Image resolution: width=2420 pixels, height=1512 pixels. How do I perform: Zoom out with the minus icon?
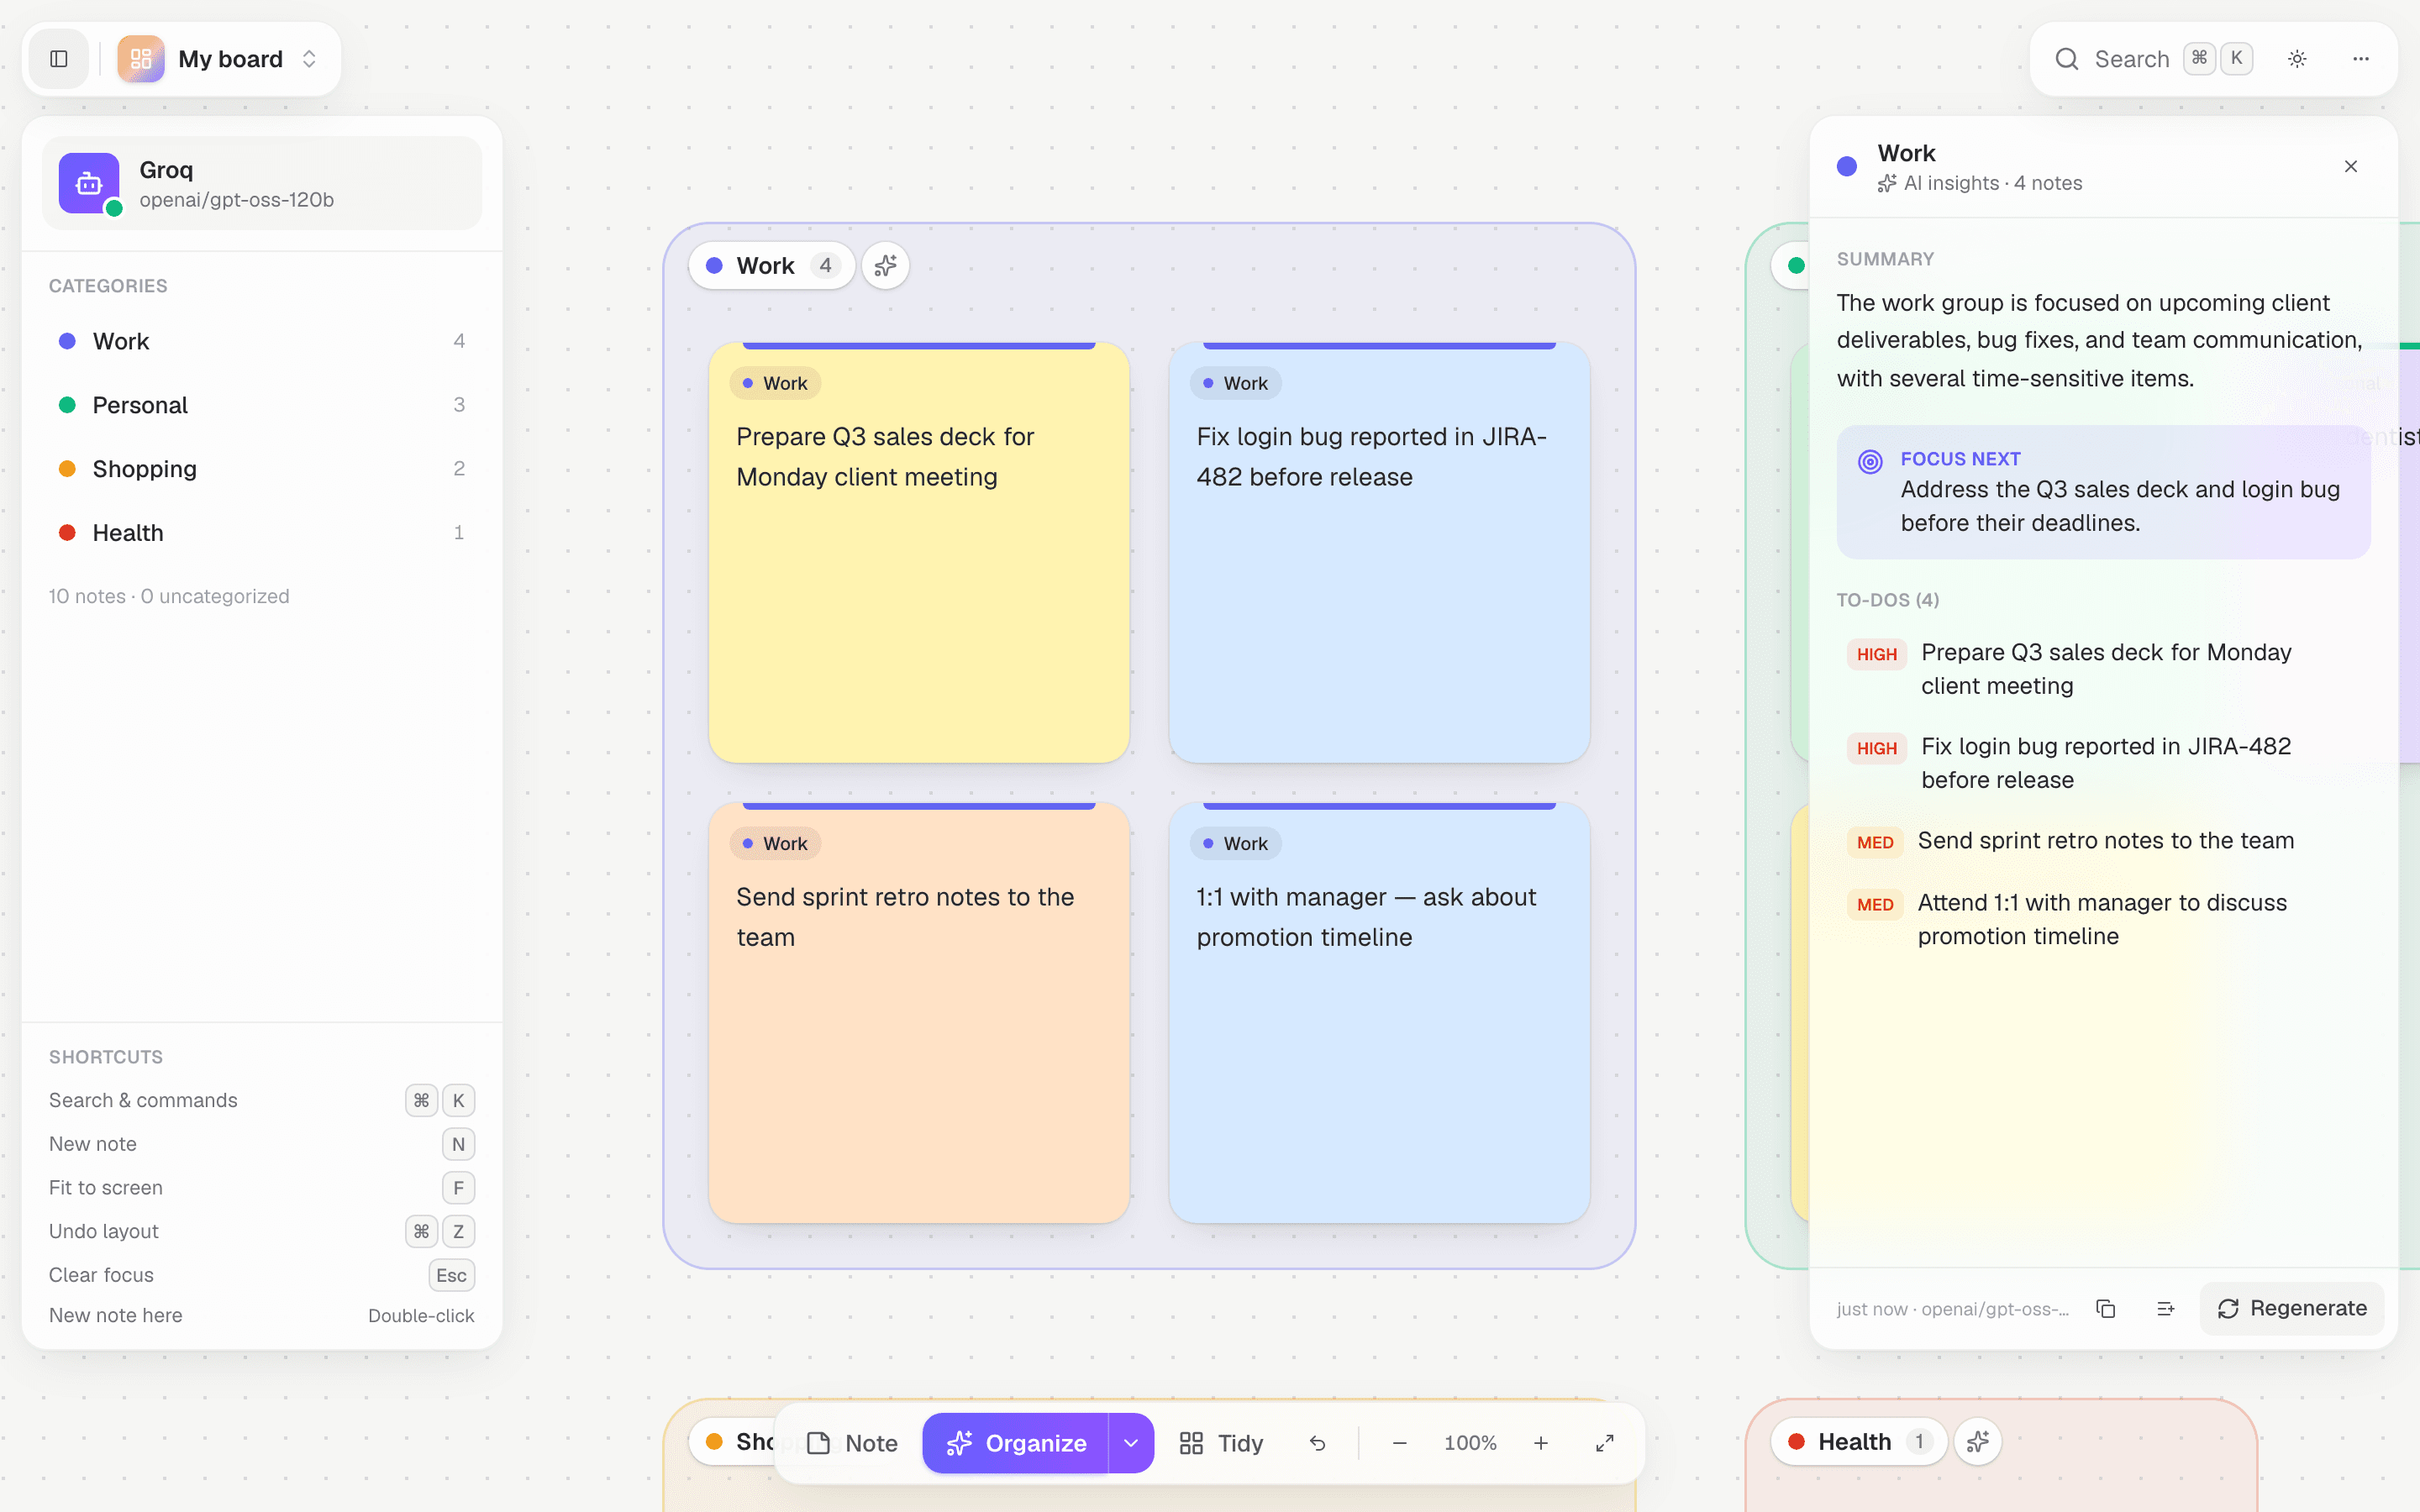(x=1399, y=1443)
